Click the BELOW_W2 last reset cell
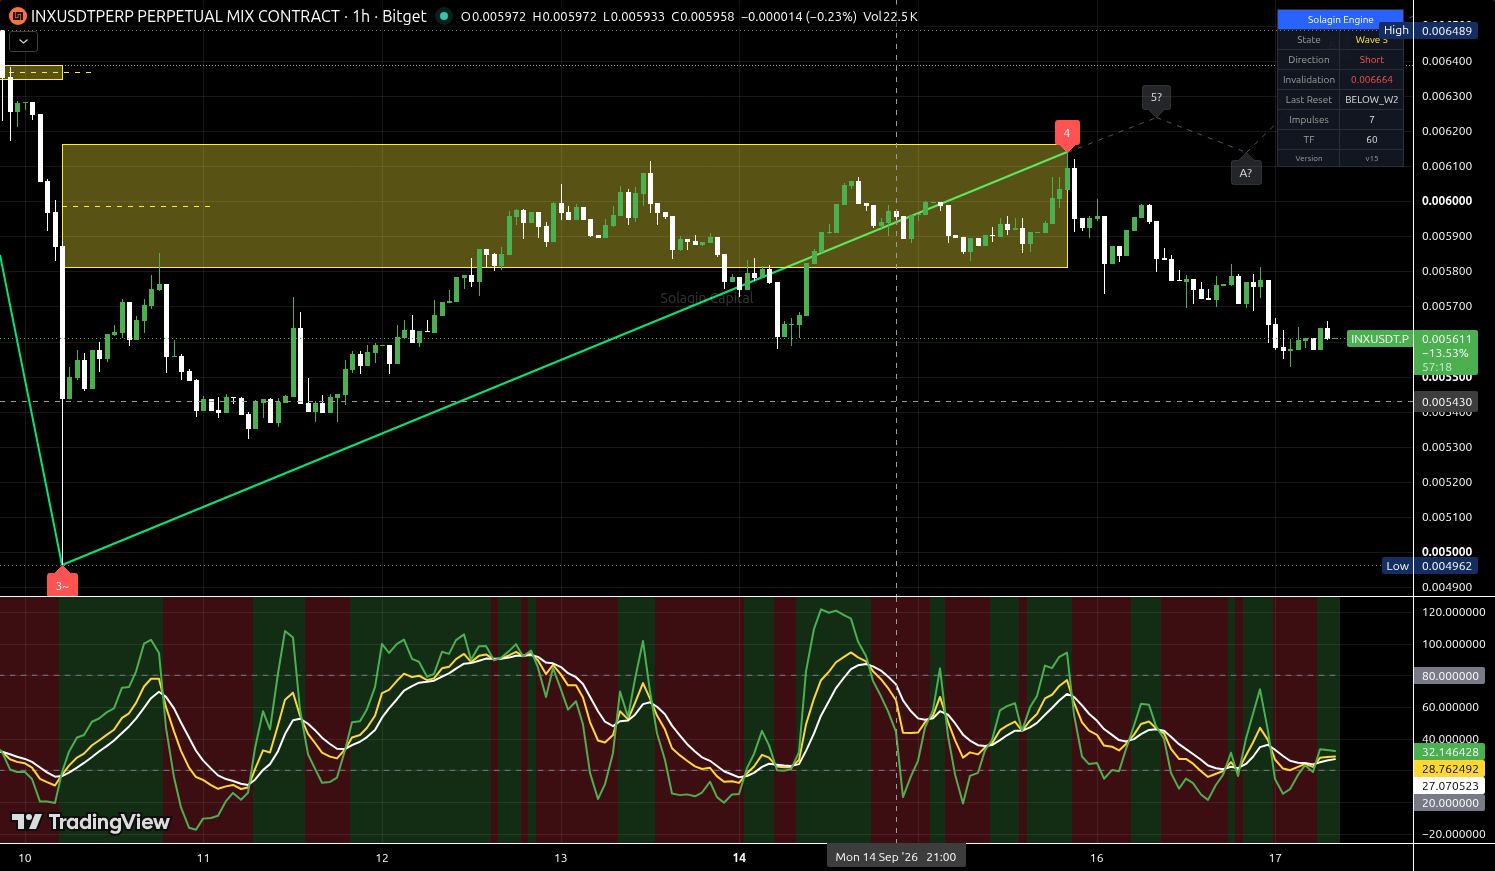This screenshot has width=1495, height=871. tap(1371, 100)
